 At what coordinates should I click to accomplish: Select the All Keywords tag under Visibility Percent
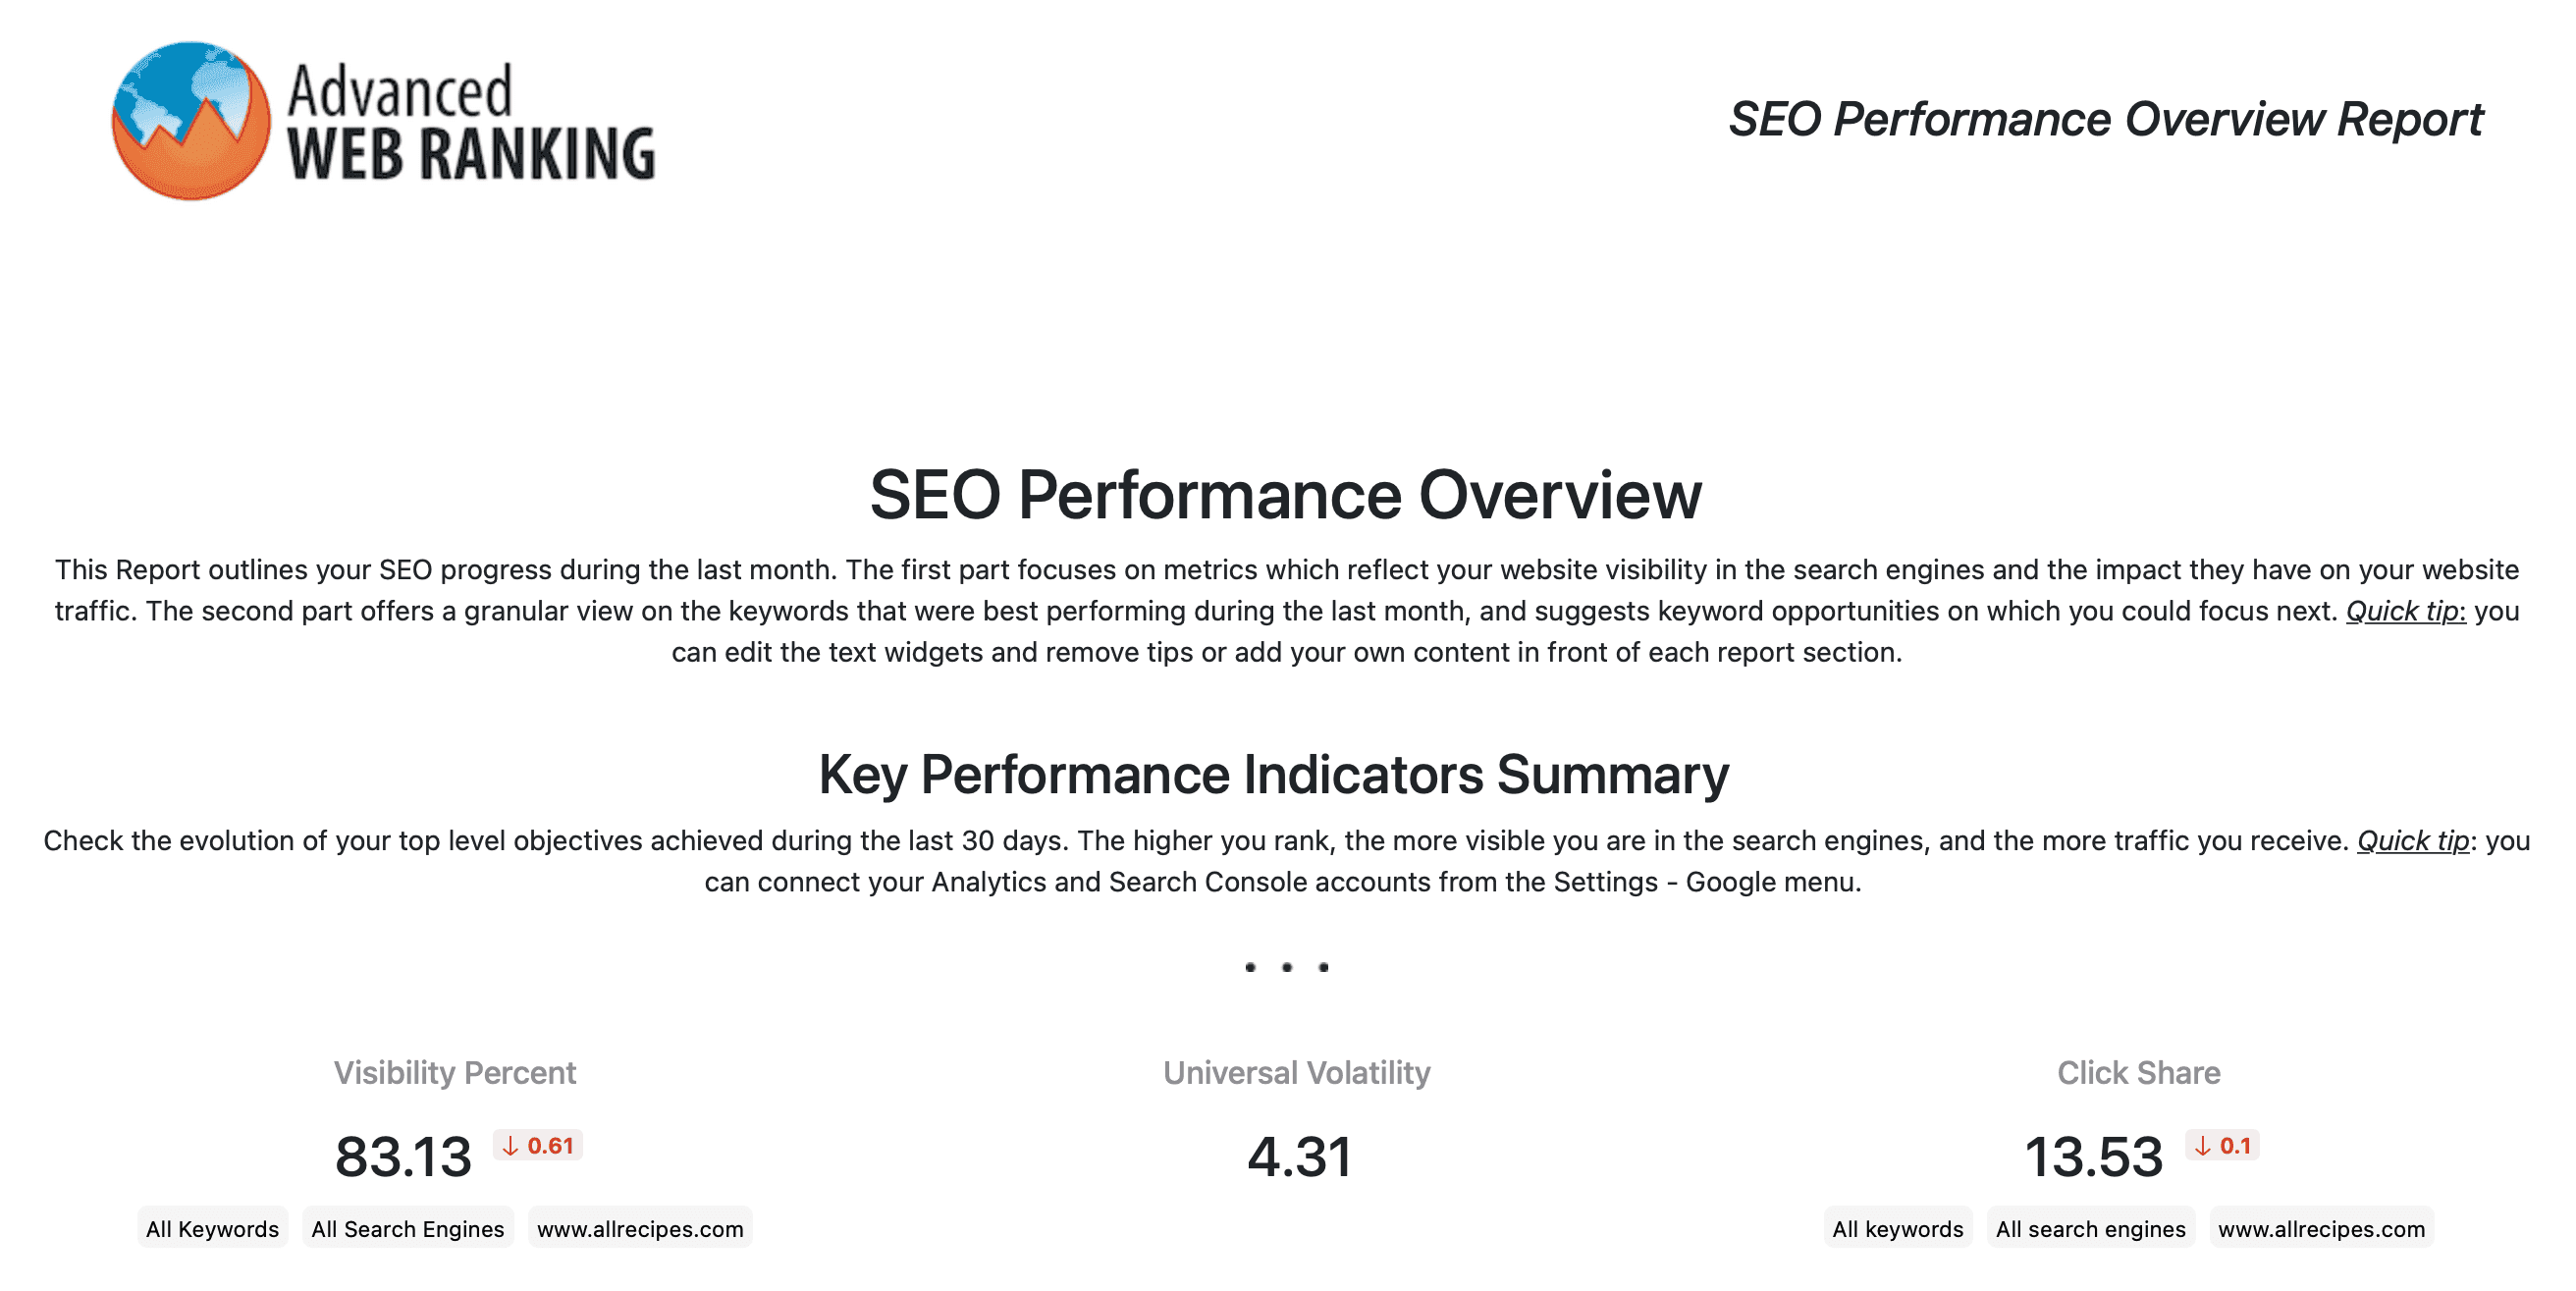tap(212, 1228)
